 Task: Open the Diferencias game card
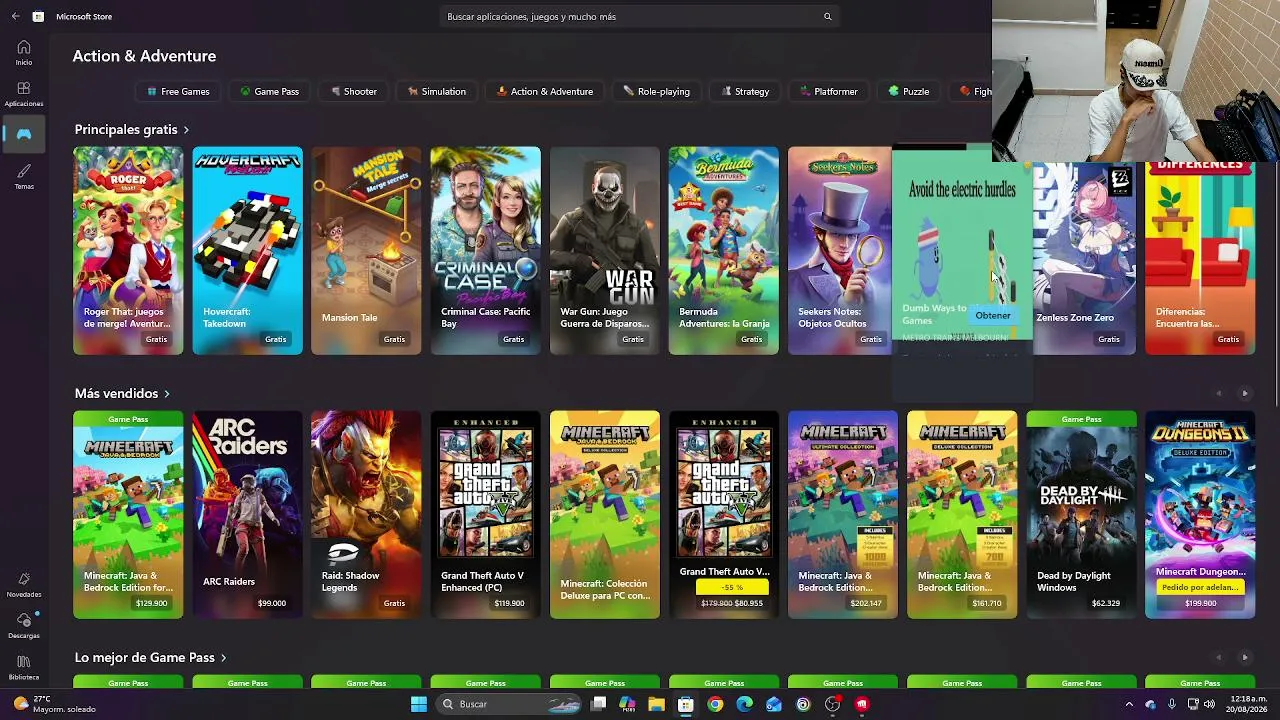1200,258
